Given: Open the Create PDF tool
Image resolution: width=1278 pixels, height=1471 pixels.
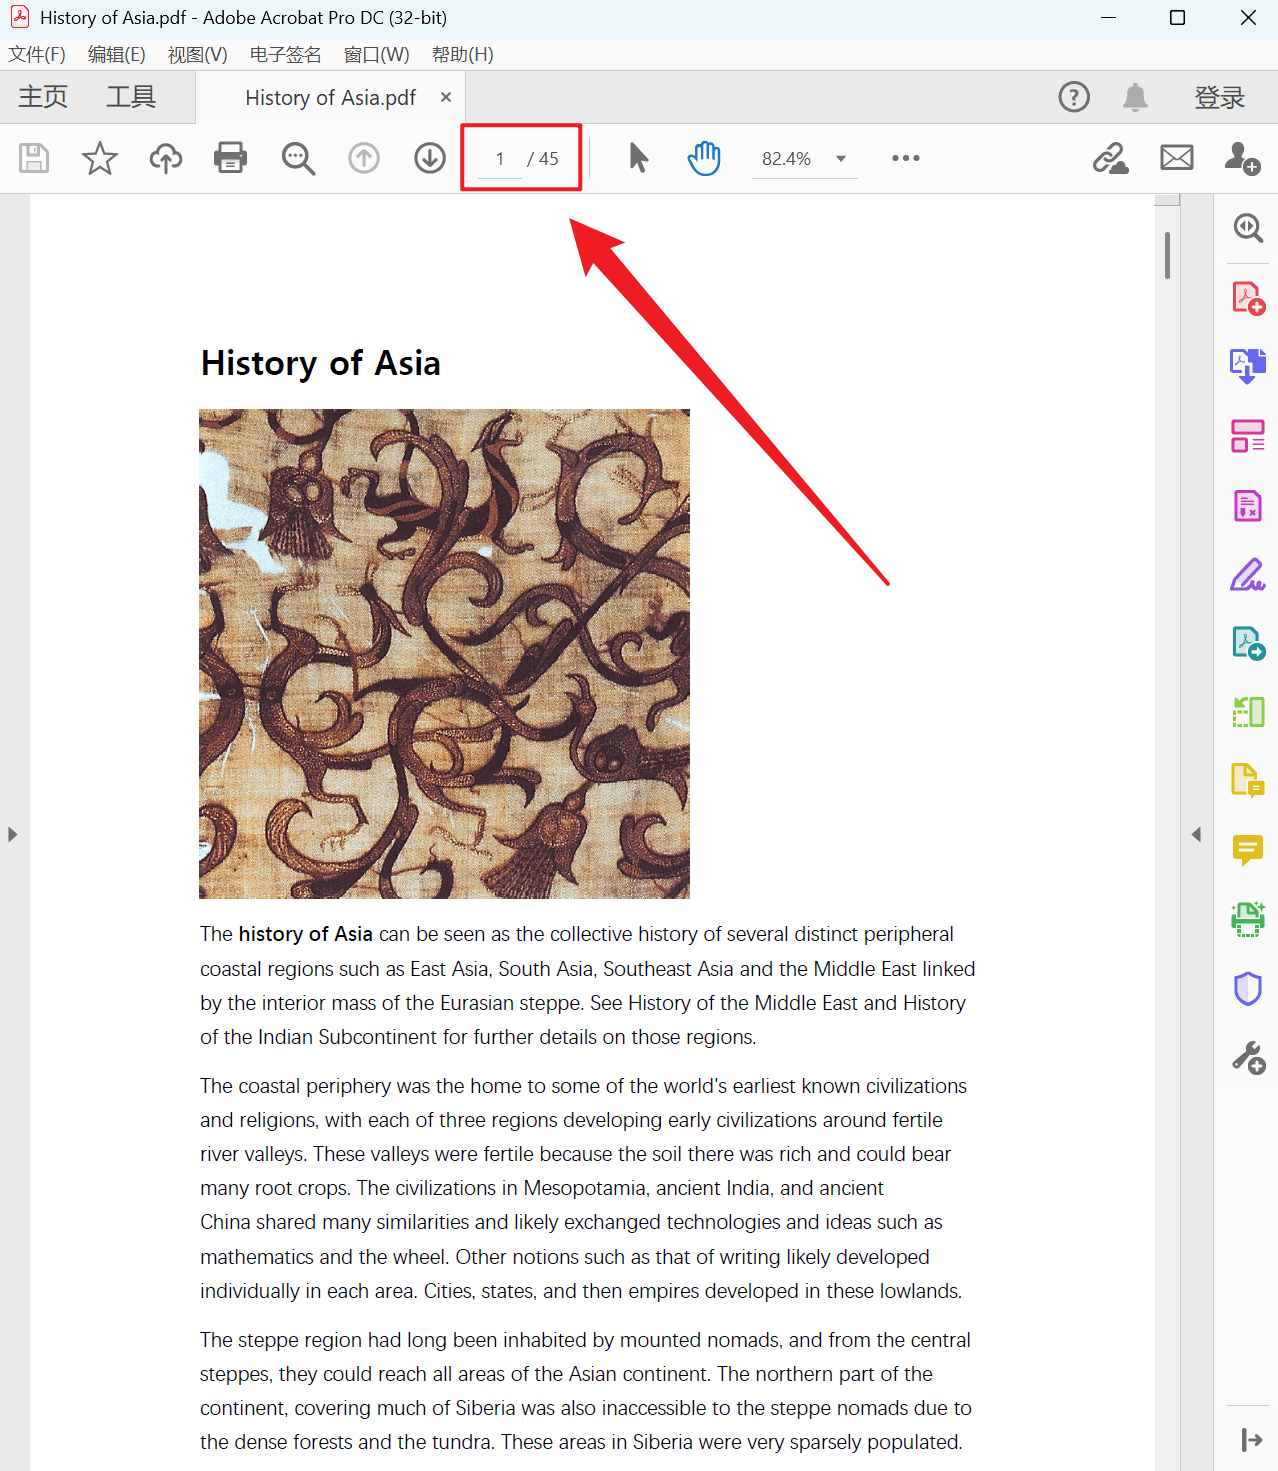Looking at the screenshot, I should (1248, 296).
